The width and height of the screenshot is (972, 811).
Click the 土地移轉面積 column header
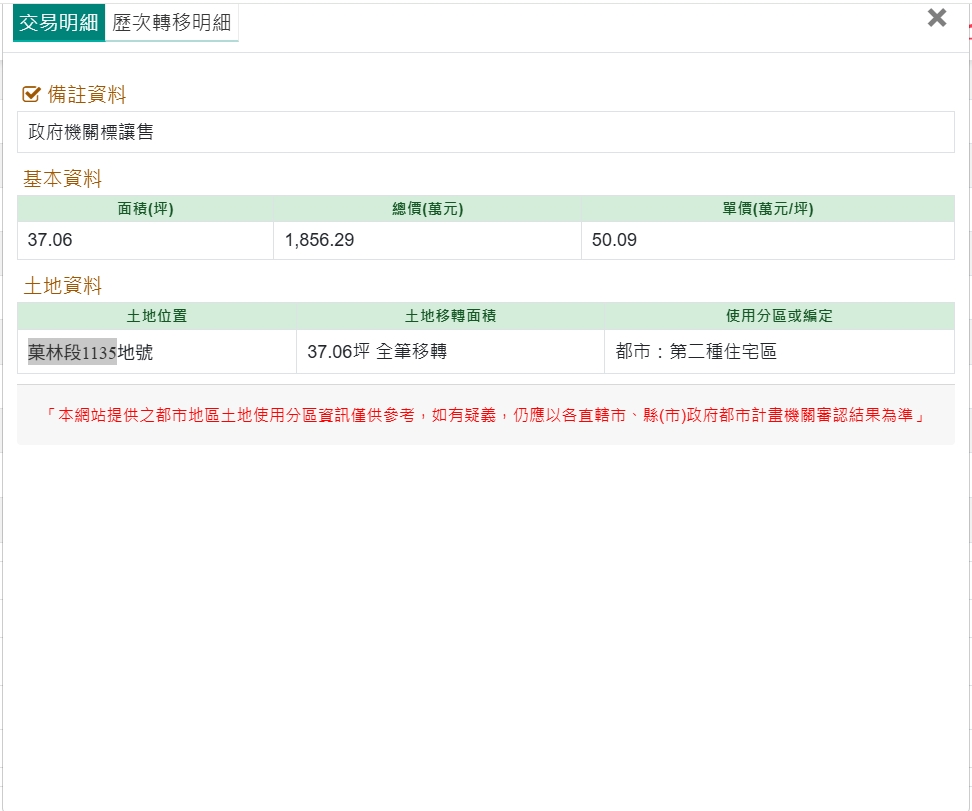pyautogui.click(x=450, y=316)
